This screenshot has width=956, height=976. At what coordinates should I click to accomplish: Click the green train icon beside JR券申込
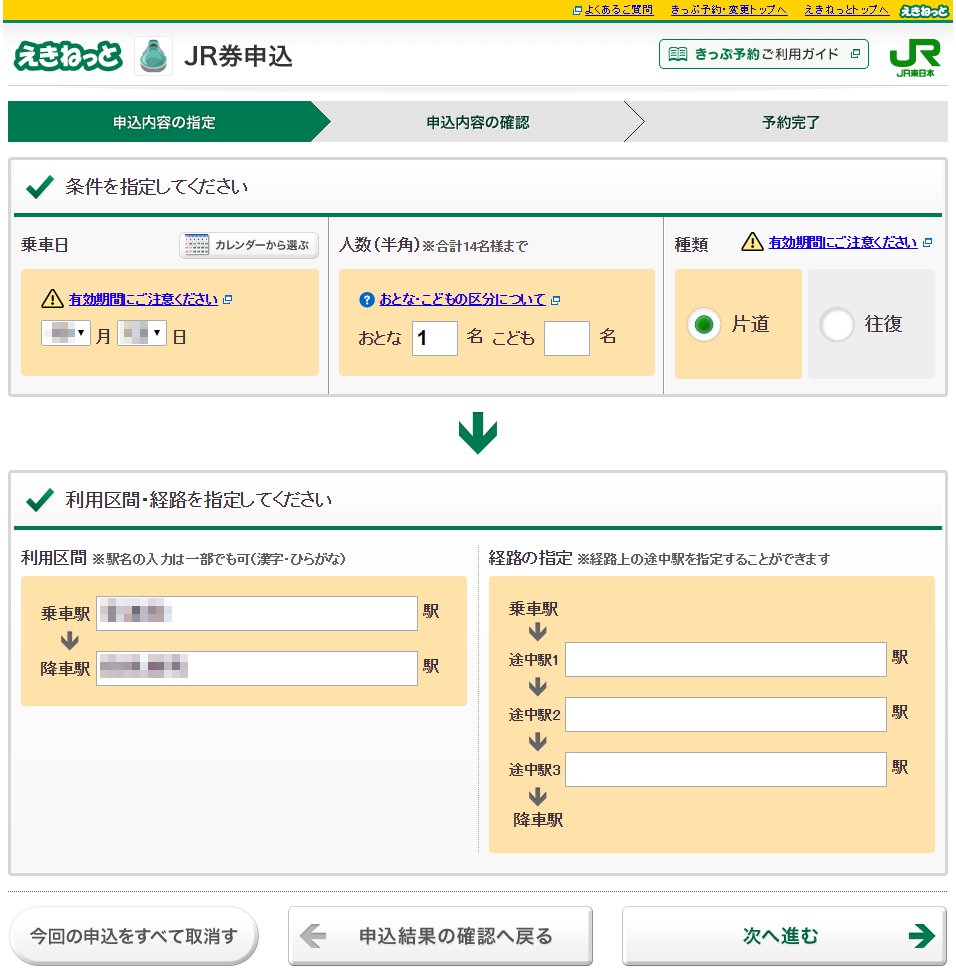153,57
